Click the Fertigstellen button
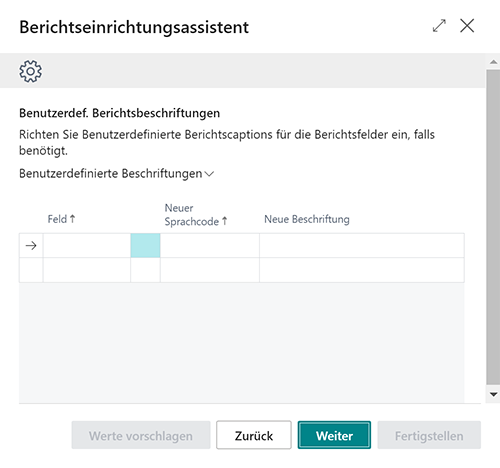The height and width of the screenshot is (468, 500). click(x=429, y=435)
